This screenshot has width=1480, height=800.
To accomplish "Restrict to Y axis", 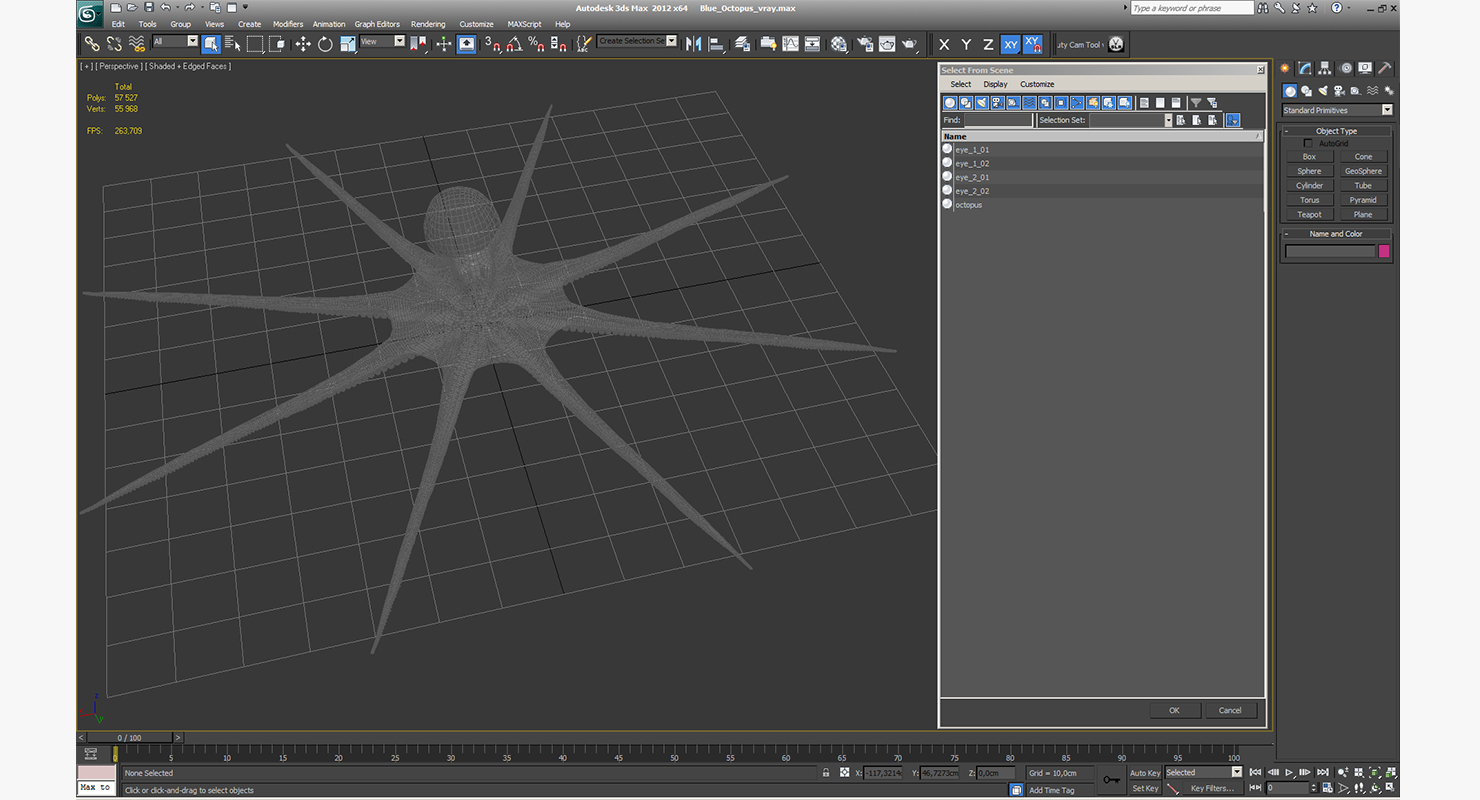I will (x=966, y=44).
